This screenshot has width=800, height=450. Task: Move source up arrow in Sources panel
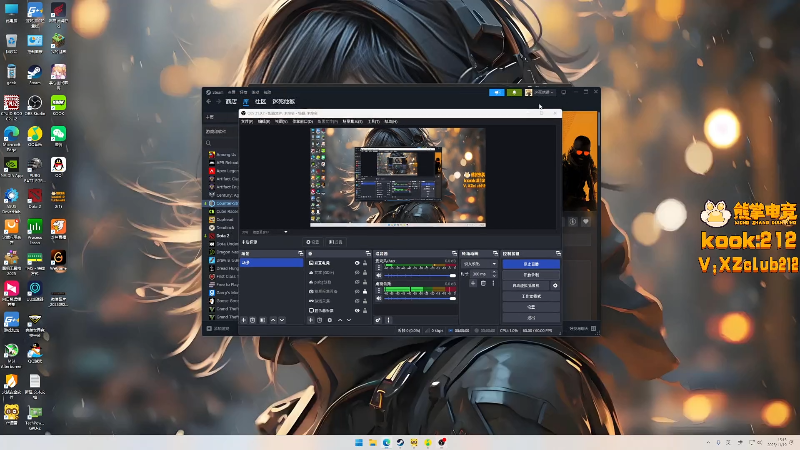[x=340, y=320]
